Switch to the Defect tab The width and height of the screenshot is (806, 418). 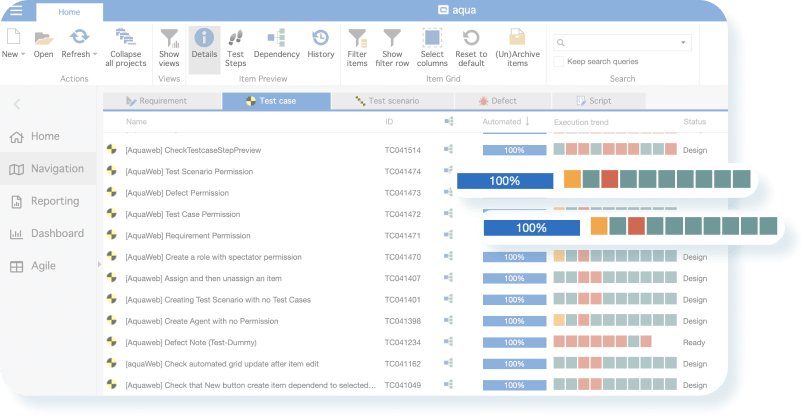click(x=497, y=101)
